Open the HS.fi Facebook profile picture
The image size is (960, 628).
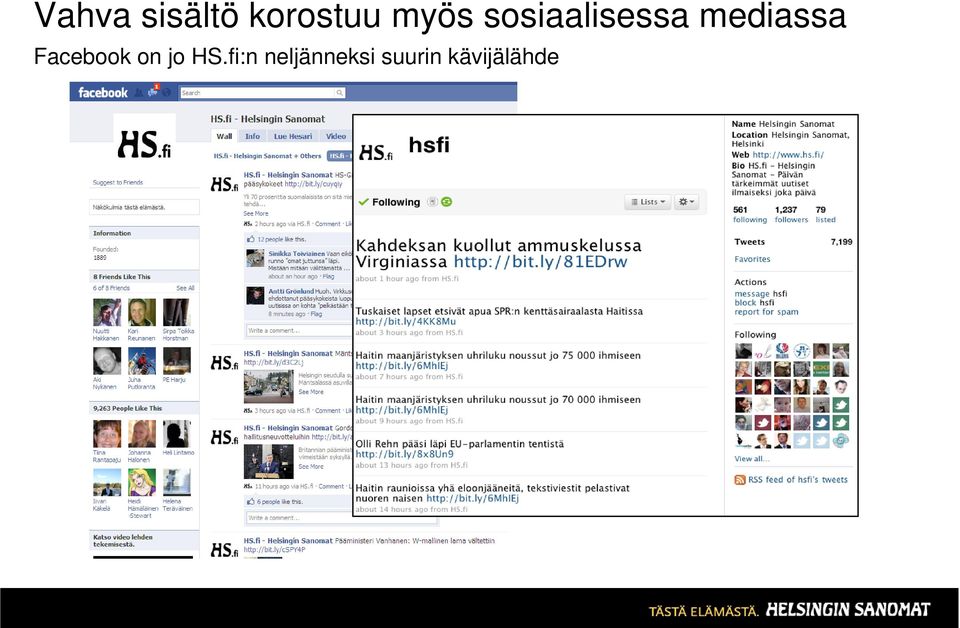click(144, 144)
